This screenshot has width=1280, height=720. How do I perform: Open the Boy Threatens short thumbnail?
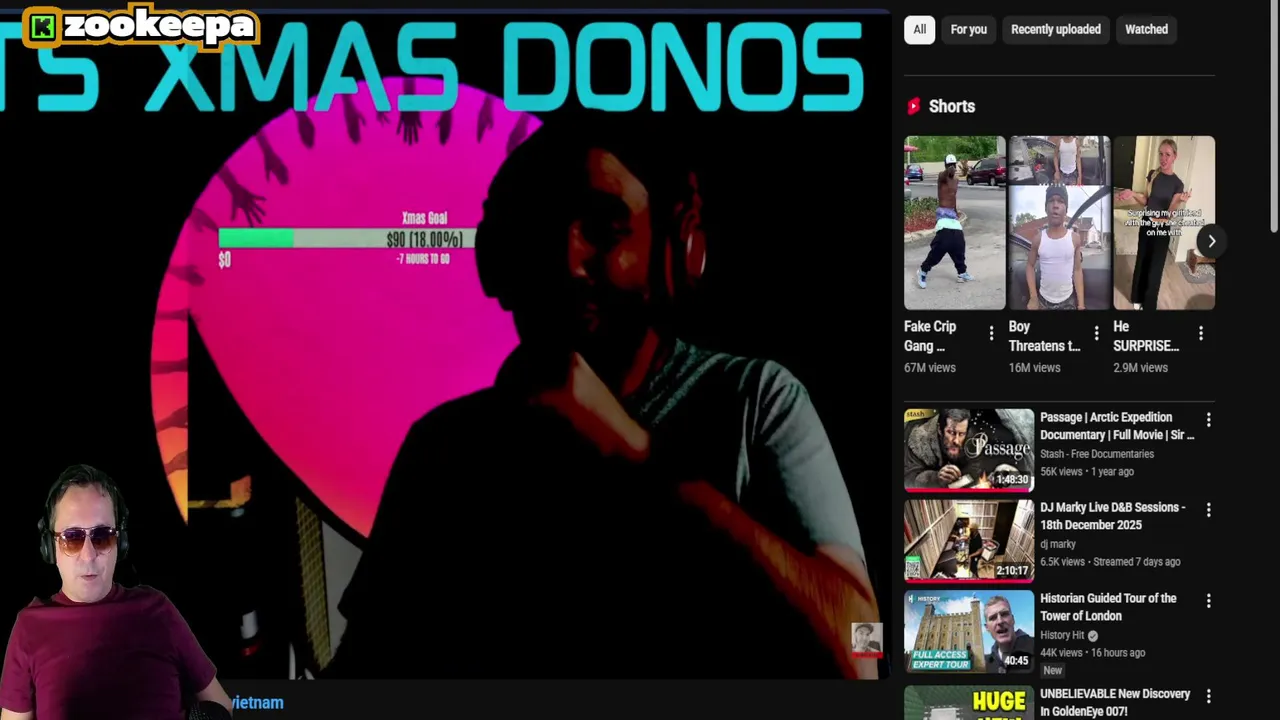(1059, 223)
